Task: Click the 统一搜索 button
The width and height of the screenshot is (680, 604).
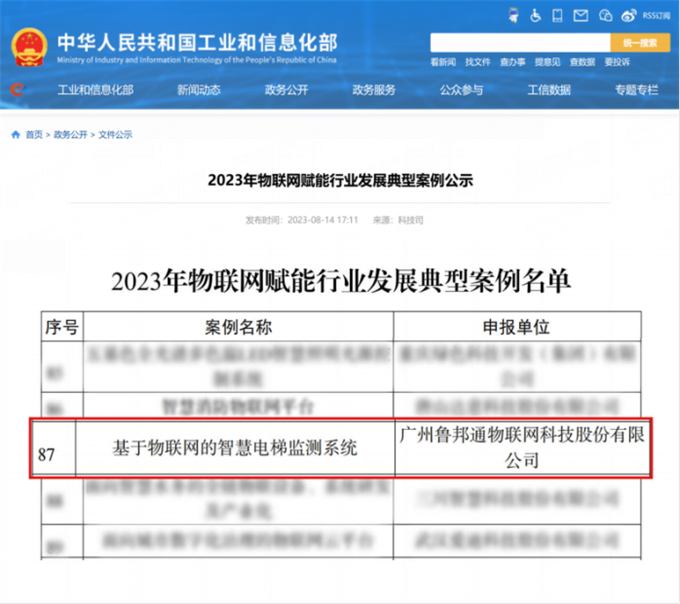Action: pos(640,42)
